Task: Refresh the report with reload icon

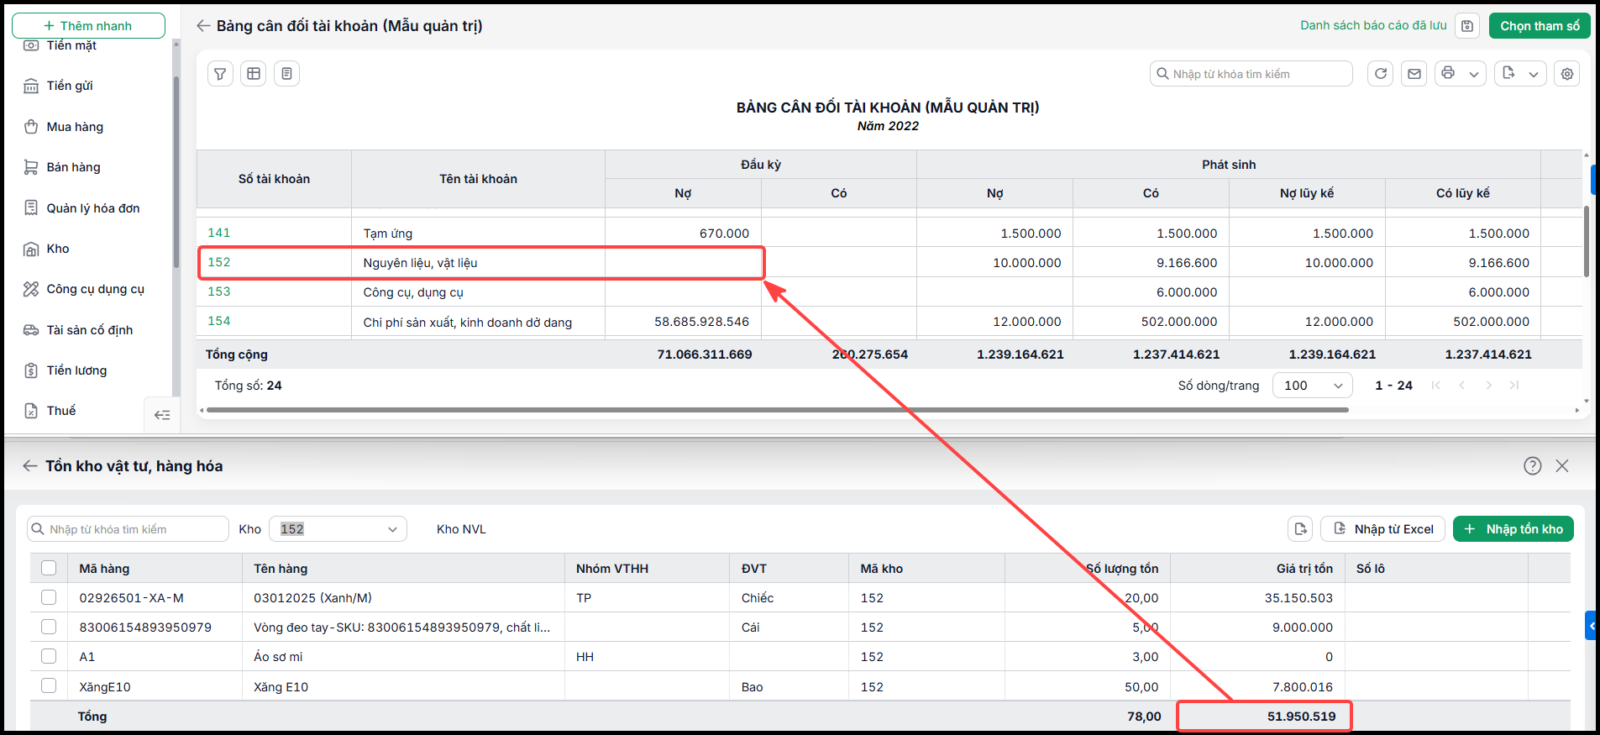Action: pyautogui.click(x=1381, y=73)
